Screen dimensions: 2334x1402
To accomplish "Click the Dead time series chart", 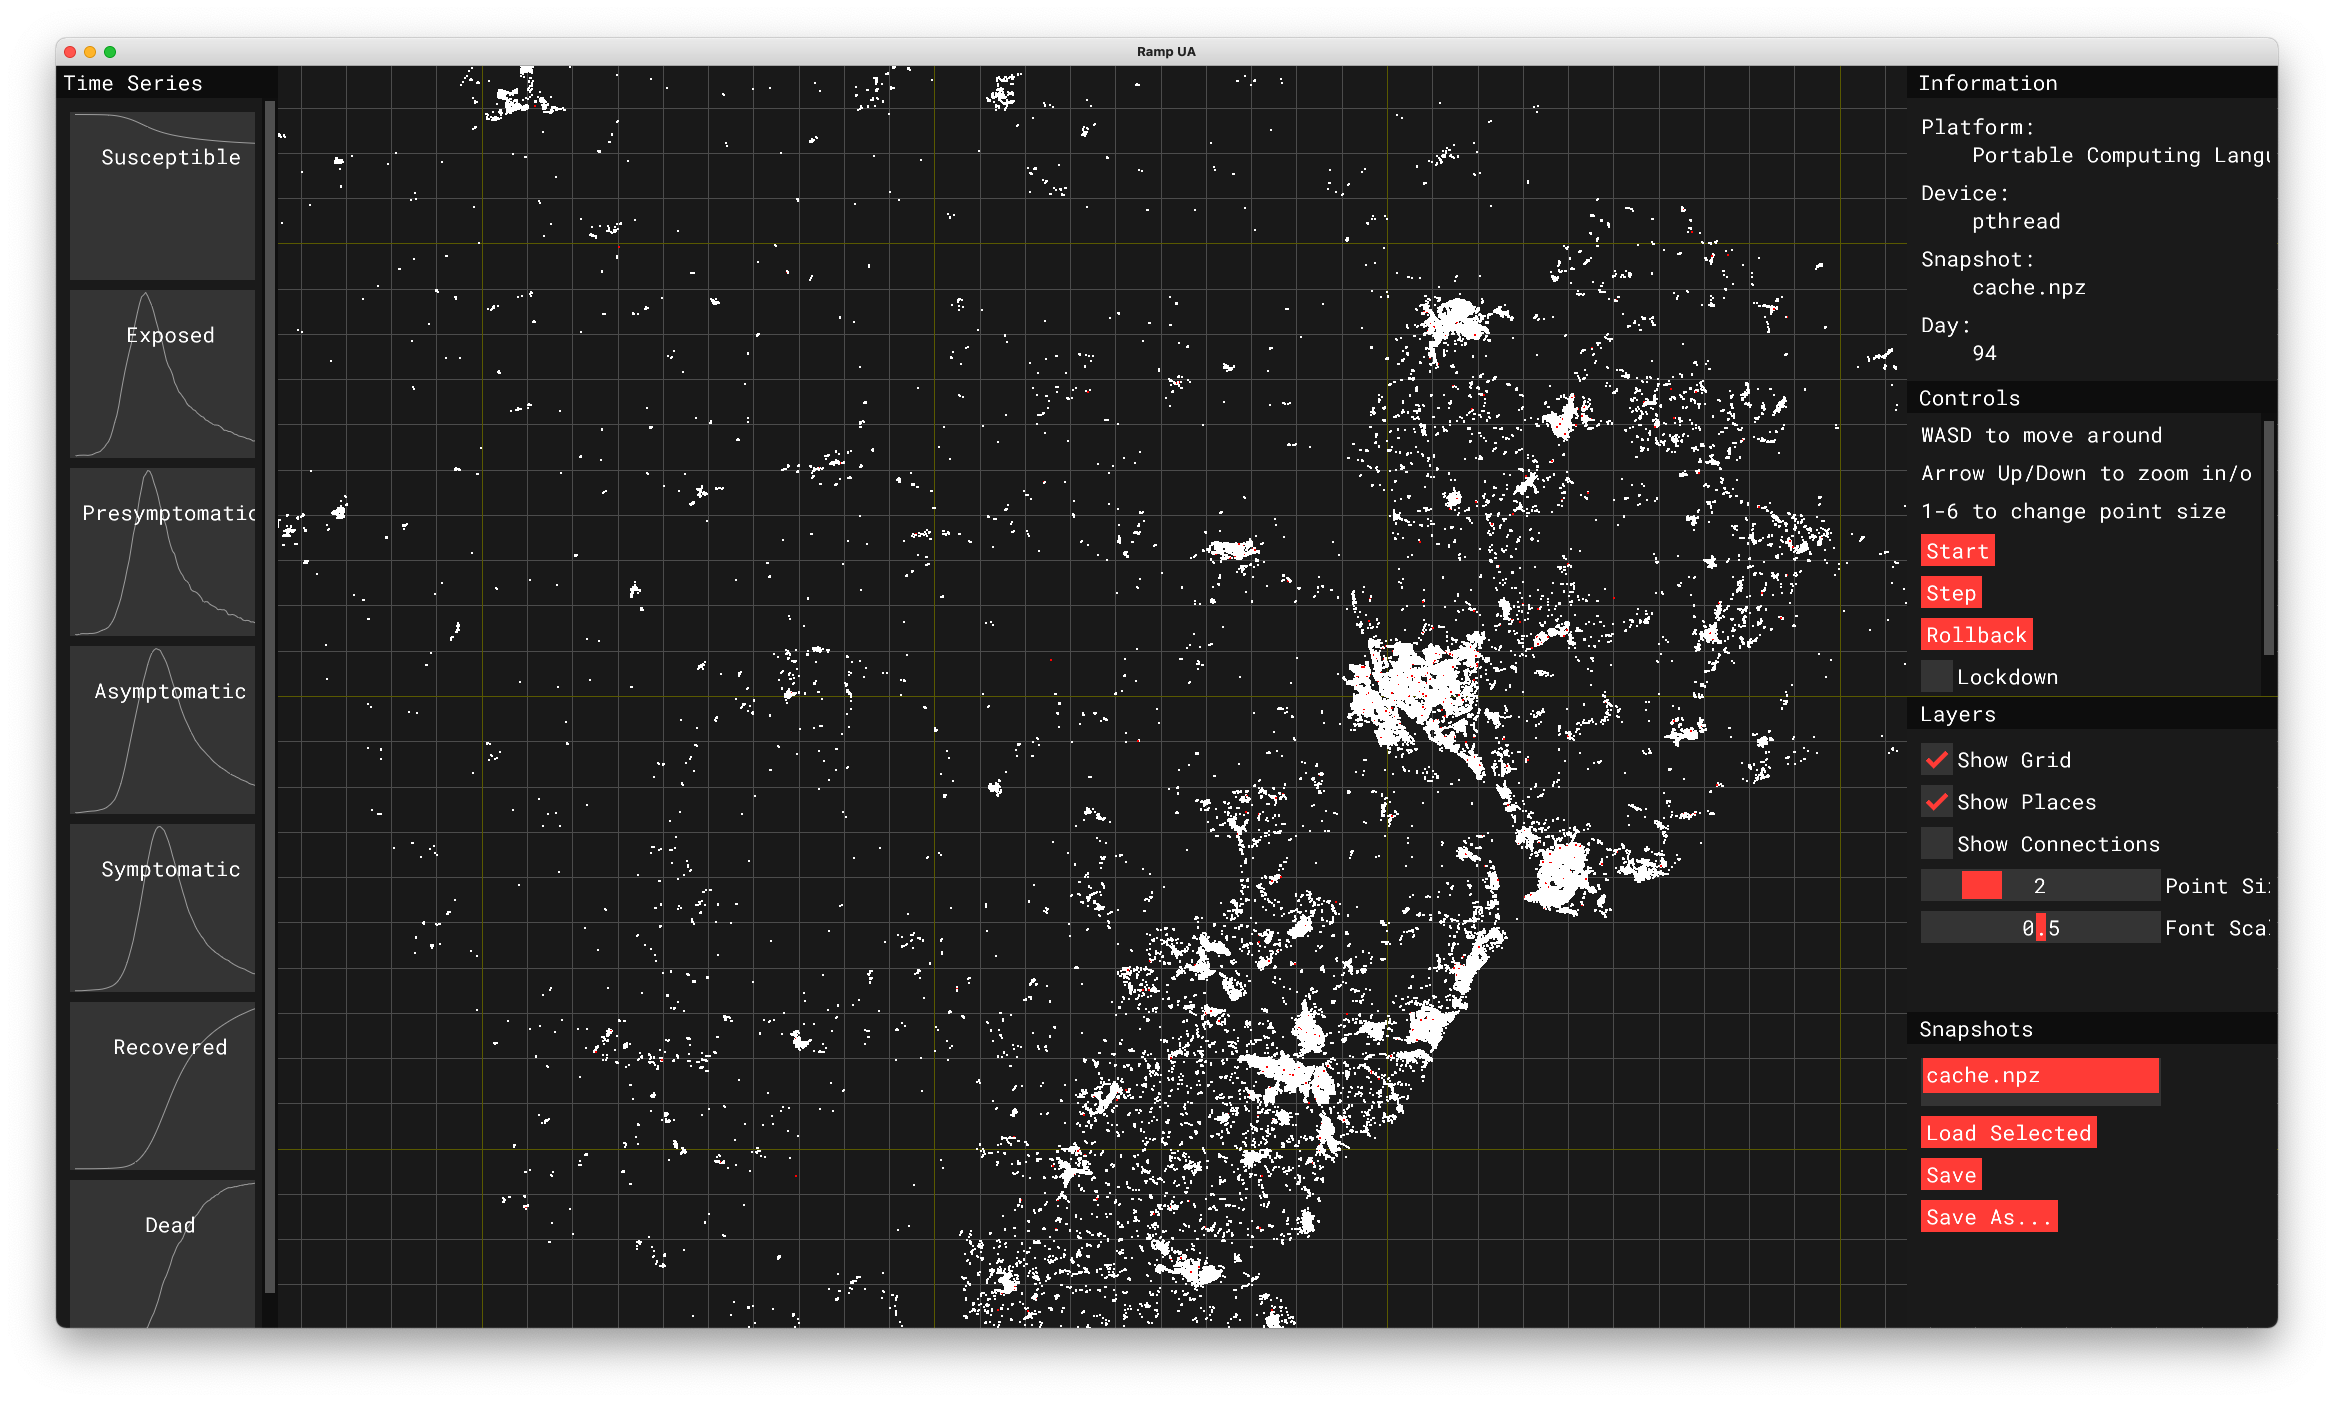I will (x=162, y=1254).
